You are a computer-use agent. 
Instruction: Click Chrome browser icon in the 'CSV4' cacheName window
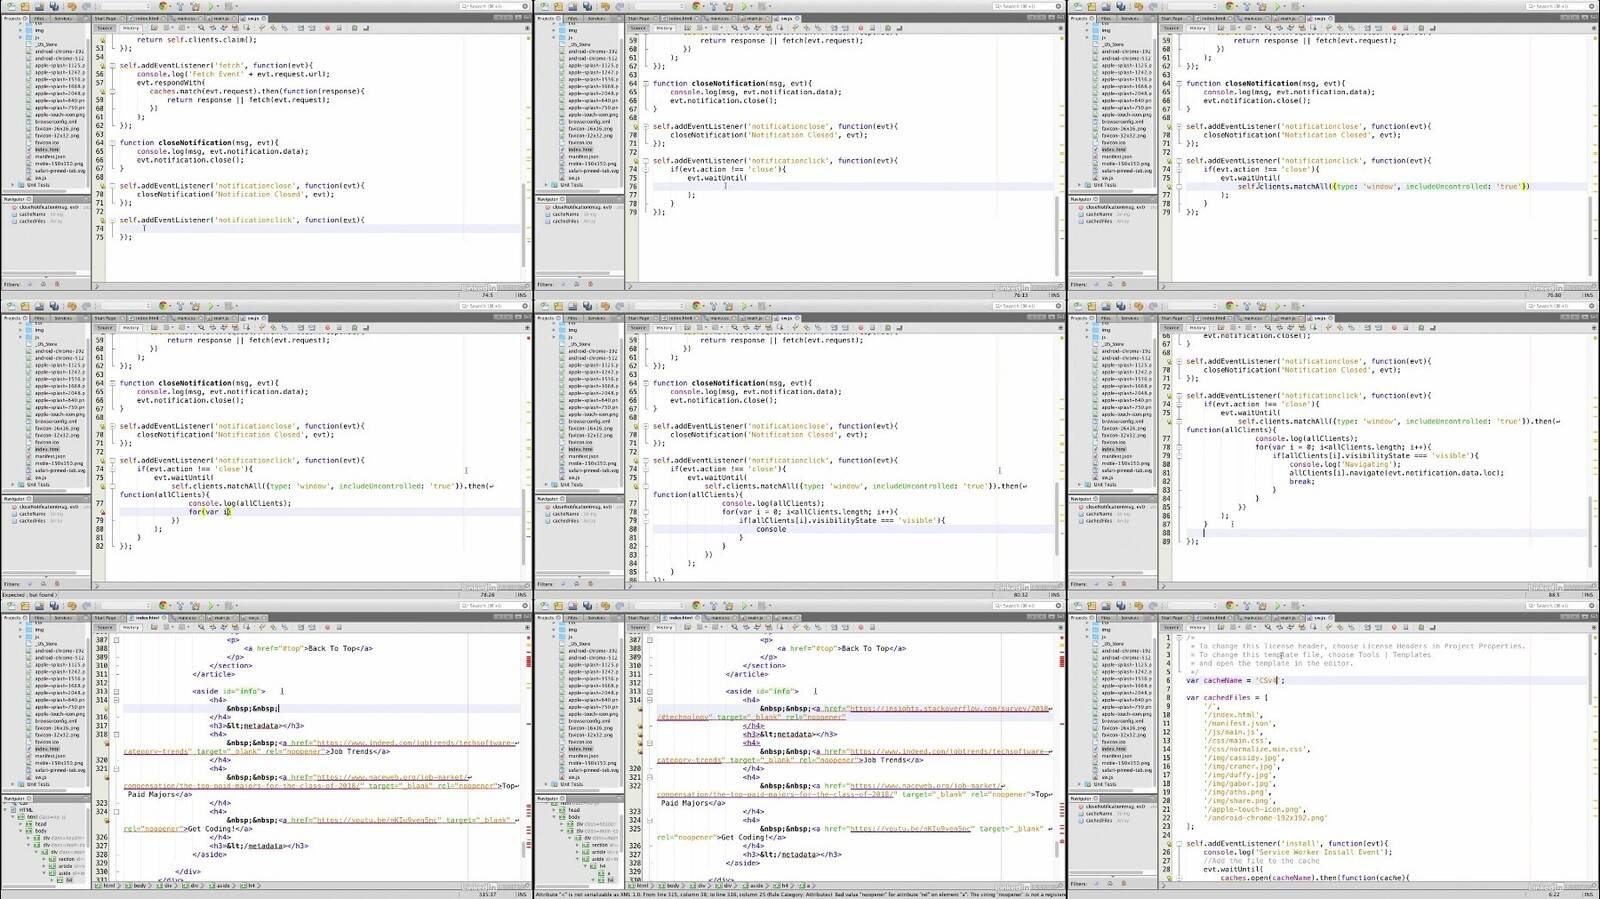1230,606
